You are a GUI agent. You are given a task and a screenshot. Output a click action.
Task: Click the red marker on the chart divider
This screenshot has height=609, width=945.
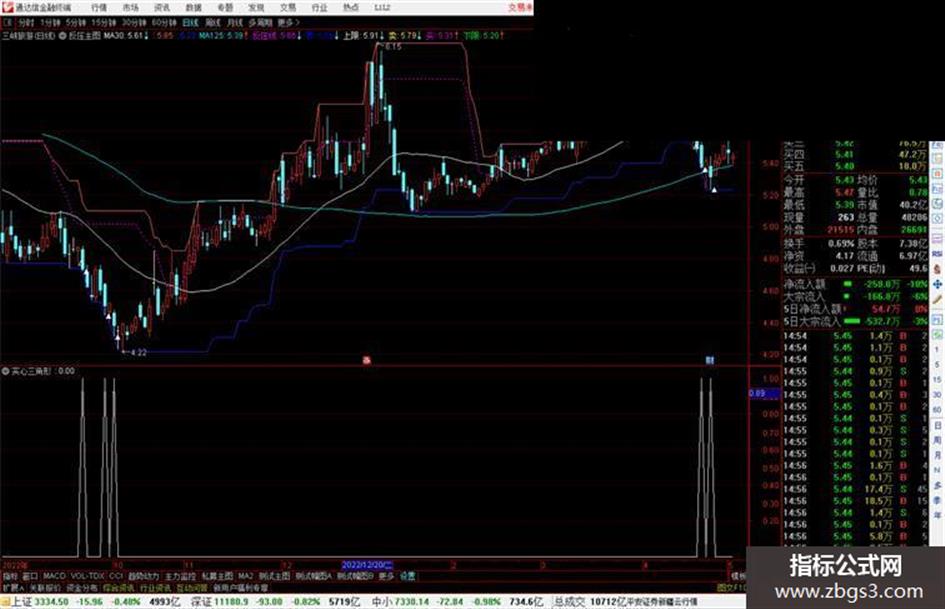(x=366, y=361)
